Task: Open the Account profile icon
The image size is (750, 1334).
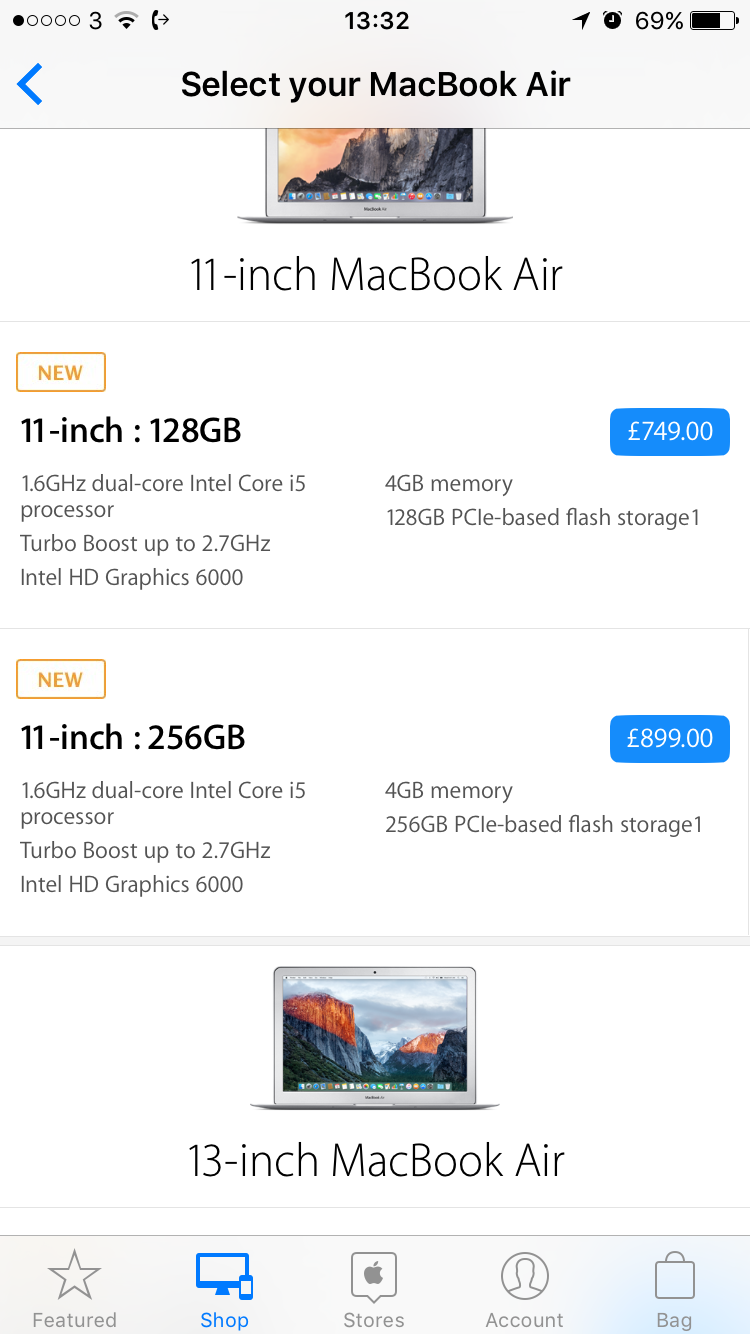Action: pyautogui.click(x=524, y=1277)
